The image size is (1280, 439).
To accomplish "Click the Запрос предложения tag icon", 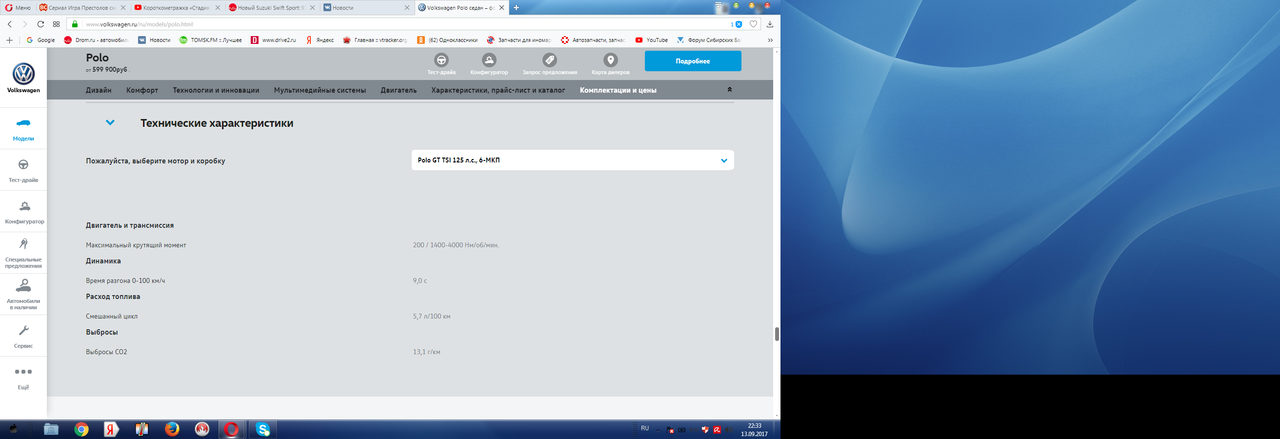I will pos(549,60).
